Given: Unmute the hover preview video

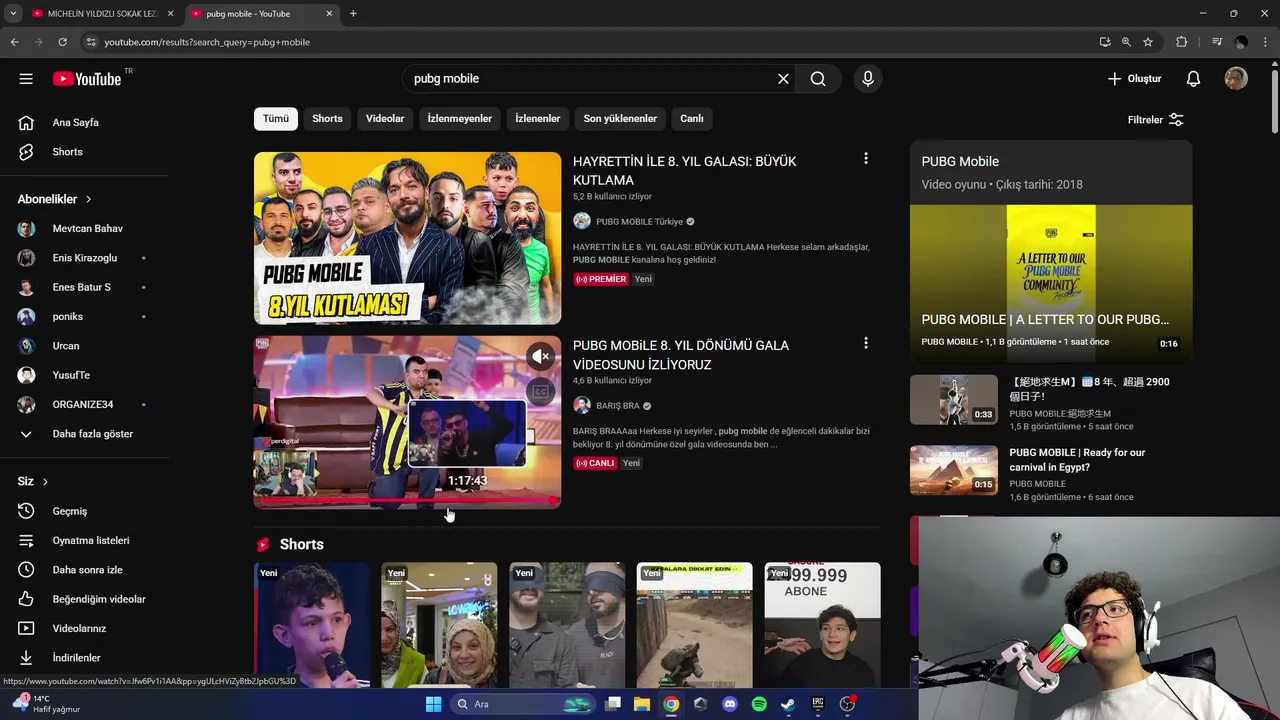Looking at the screenshot, I should pyautogui.click(x=540, y=356).
